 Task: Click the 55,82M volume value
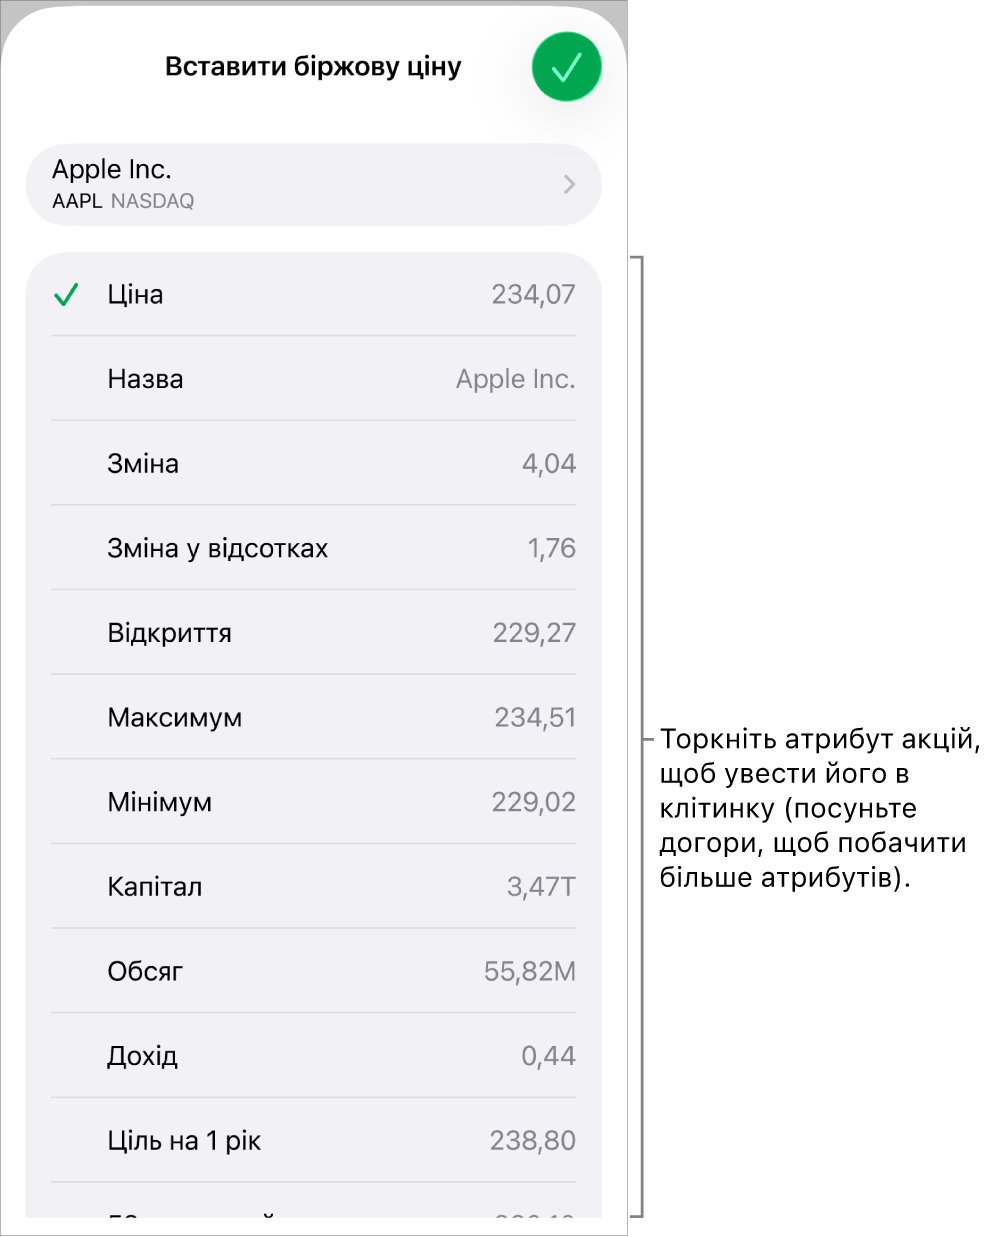click(530, 971)
